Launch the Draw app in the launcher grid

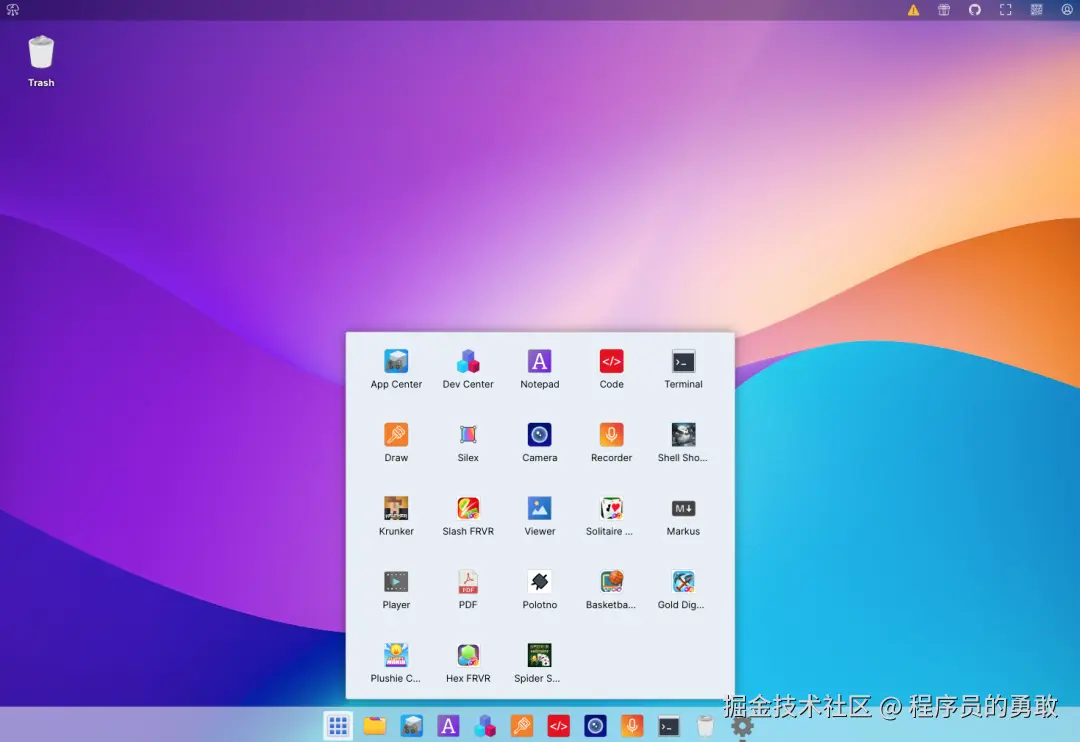pyautogui.click(x=396, y=443)
